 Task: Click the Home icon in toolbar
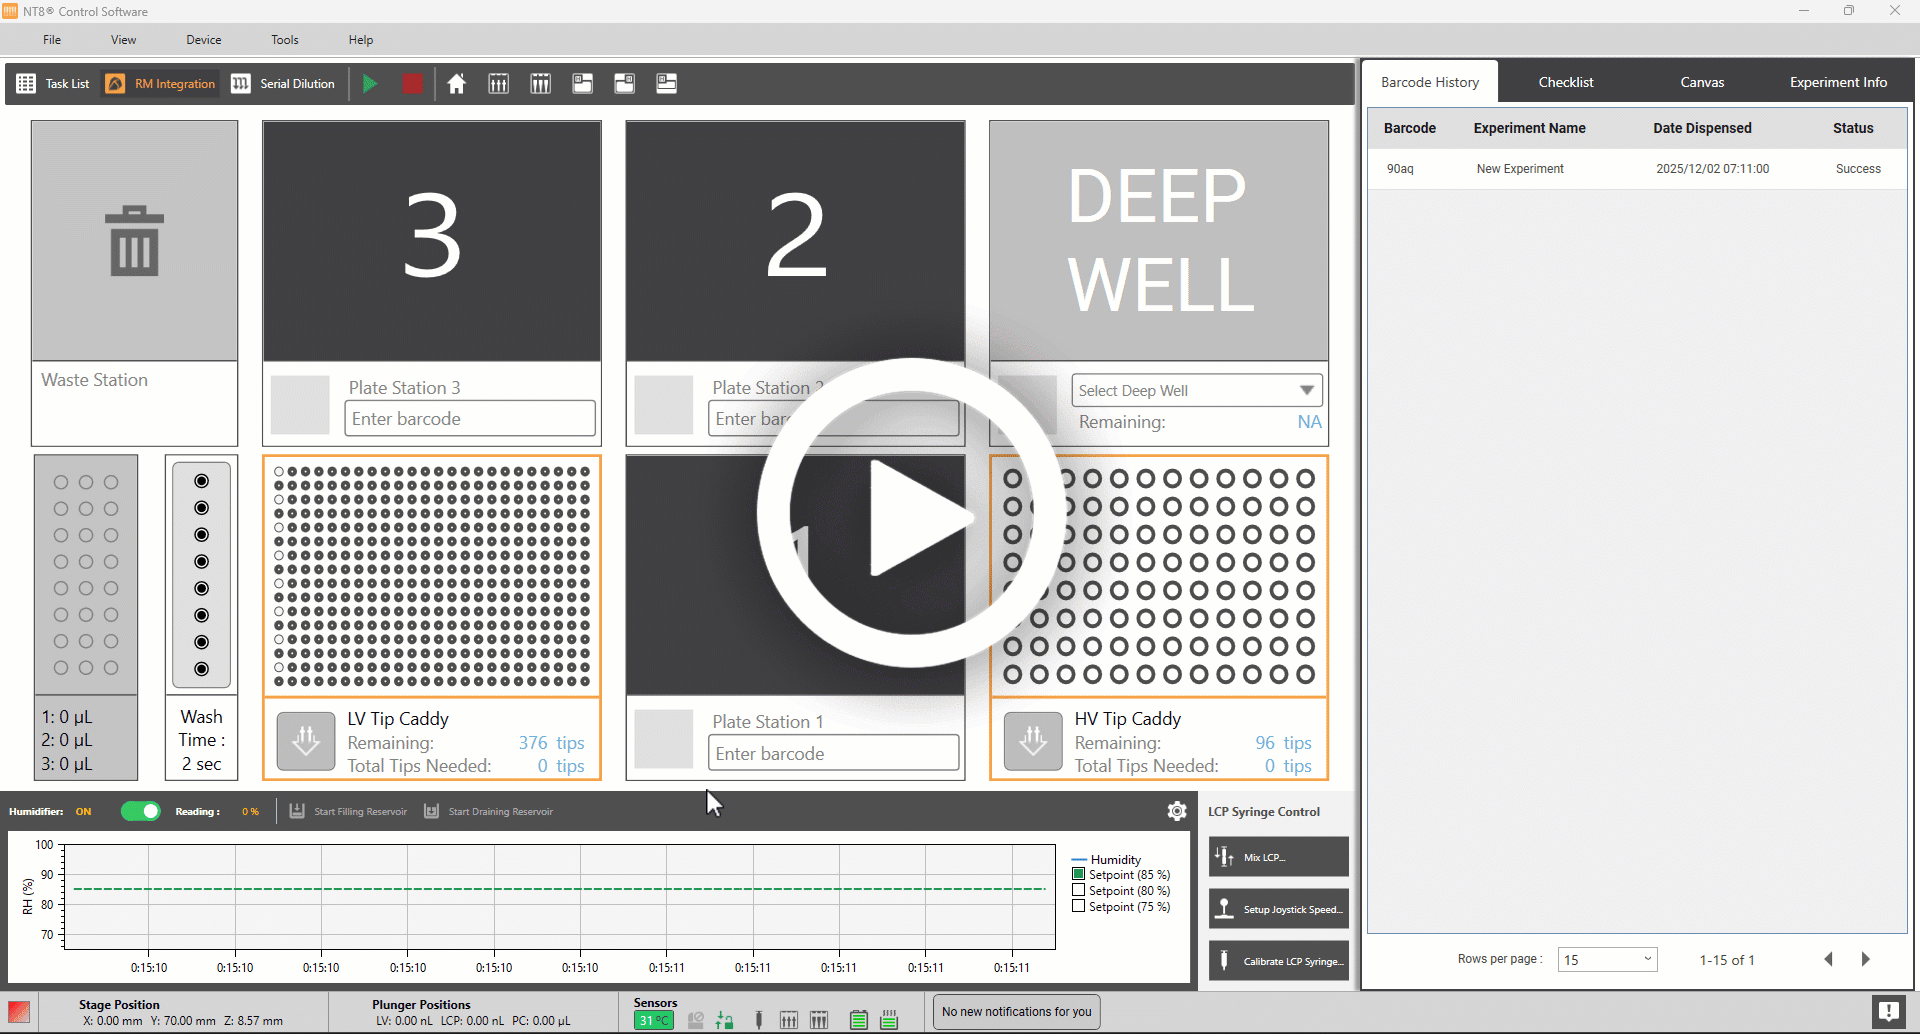coord(456,84)
